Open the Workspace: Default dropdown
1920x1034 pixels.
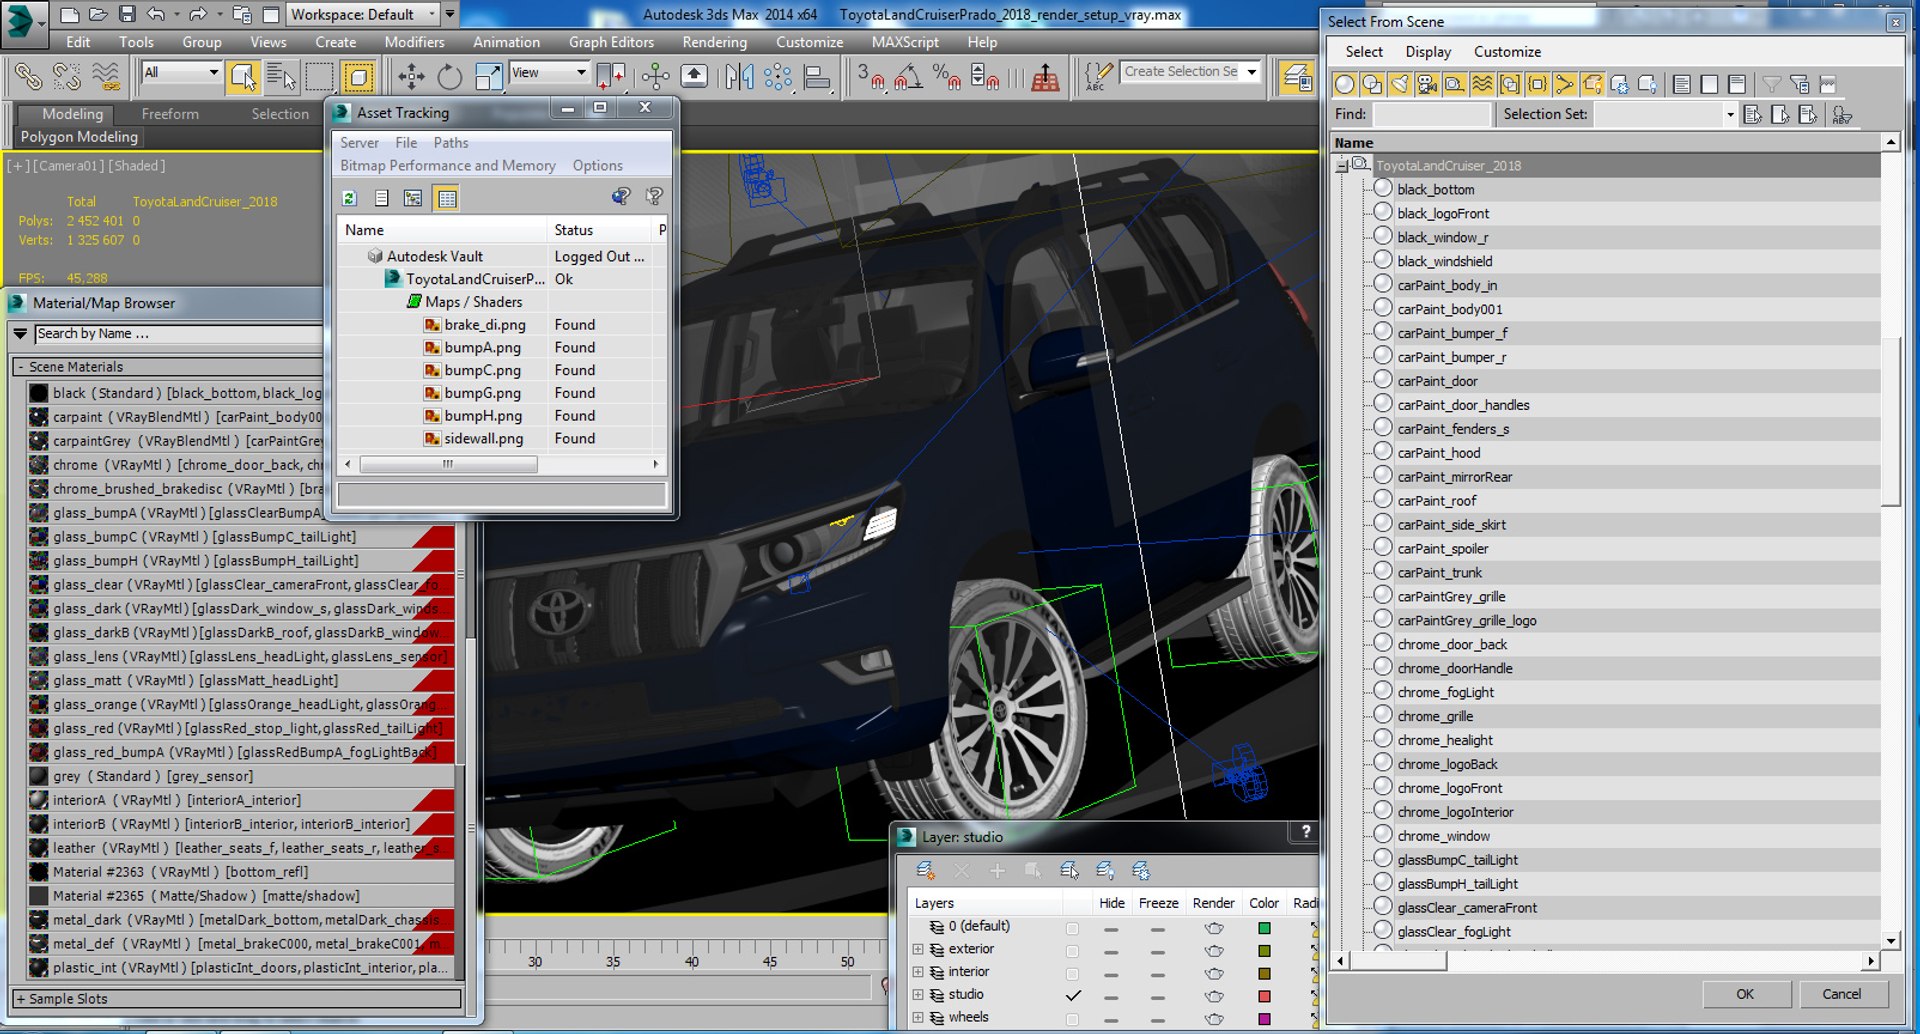point(364,14)
